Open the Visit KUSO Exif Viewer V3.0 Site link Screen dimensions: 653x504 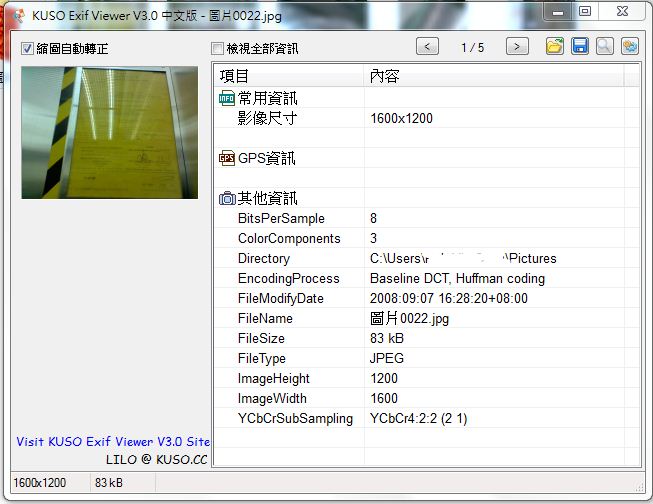tap(113, 441)
